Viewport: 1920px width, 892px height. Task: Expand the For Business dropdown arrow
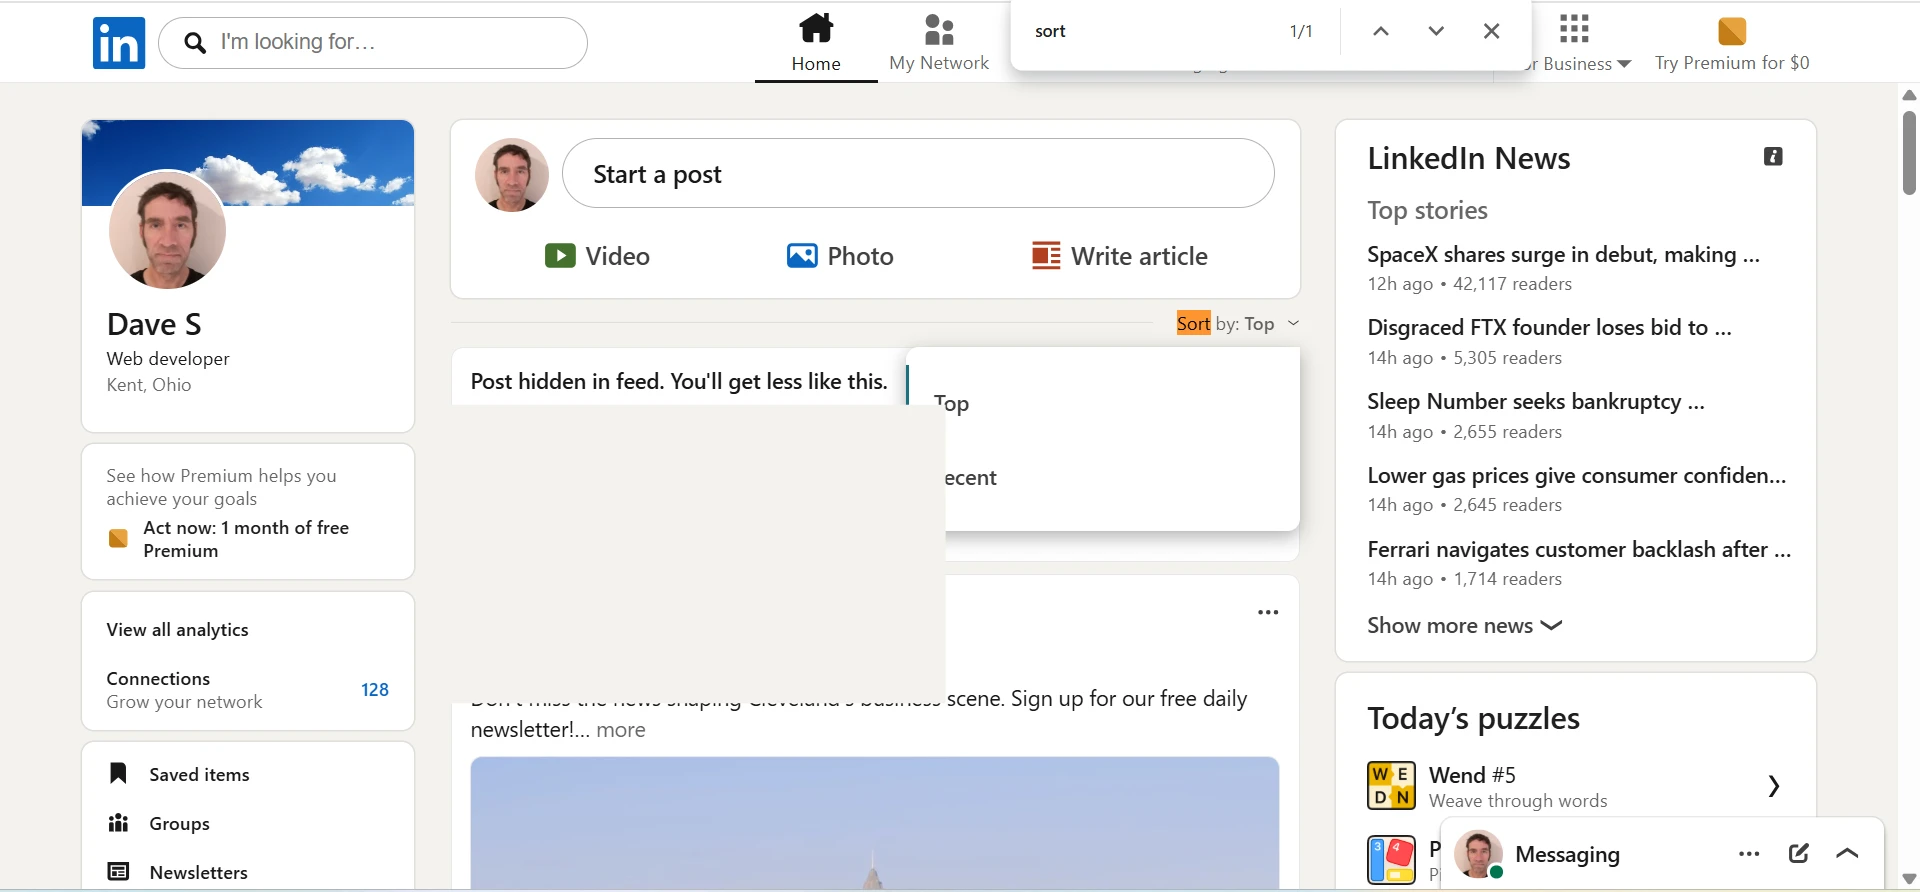click(1624, 64)
